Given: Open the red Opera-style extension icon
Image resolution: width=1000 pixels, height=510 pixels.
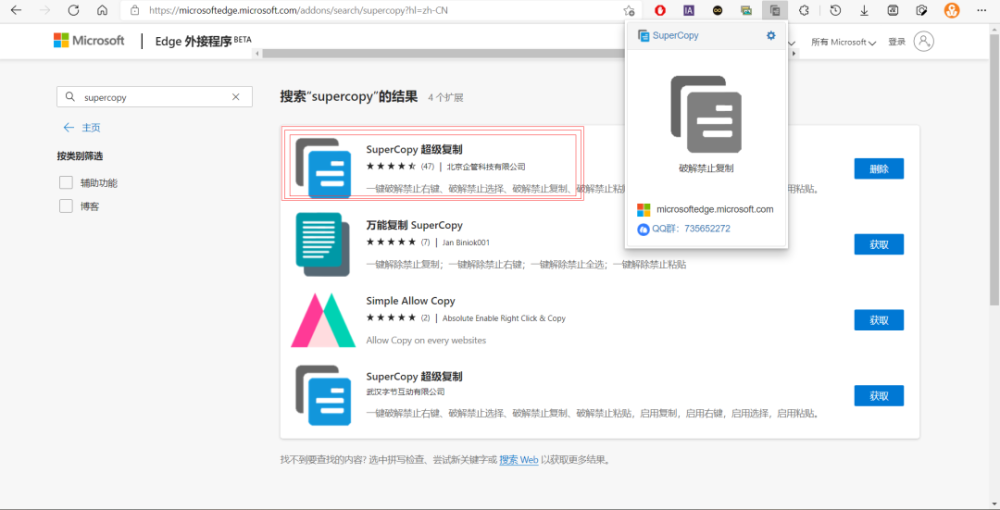Looking at the screenshot, I should [660, 10].
